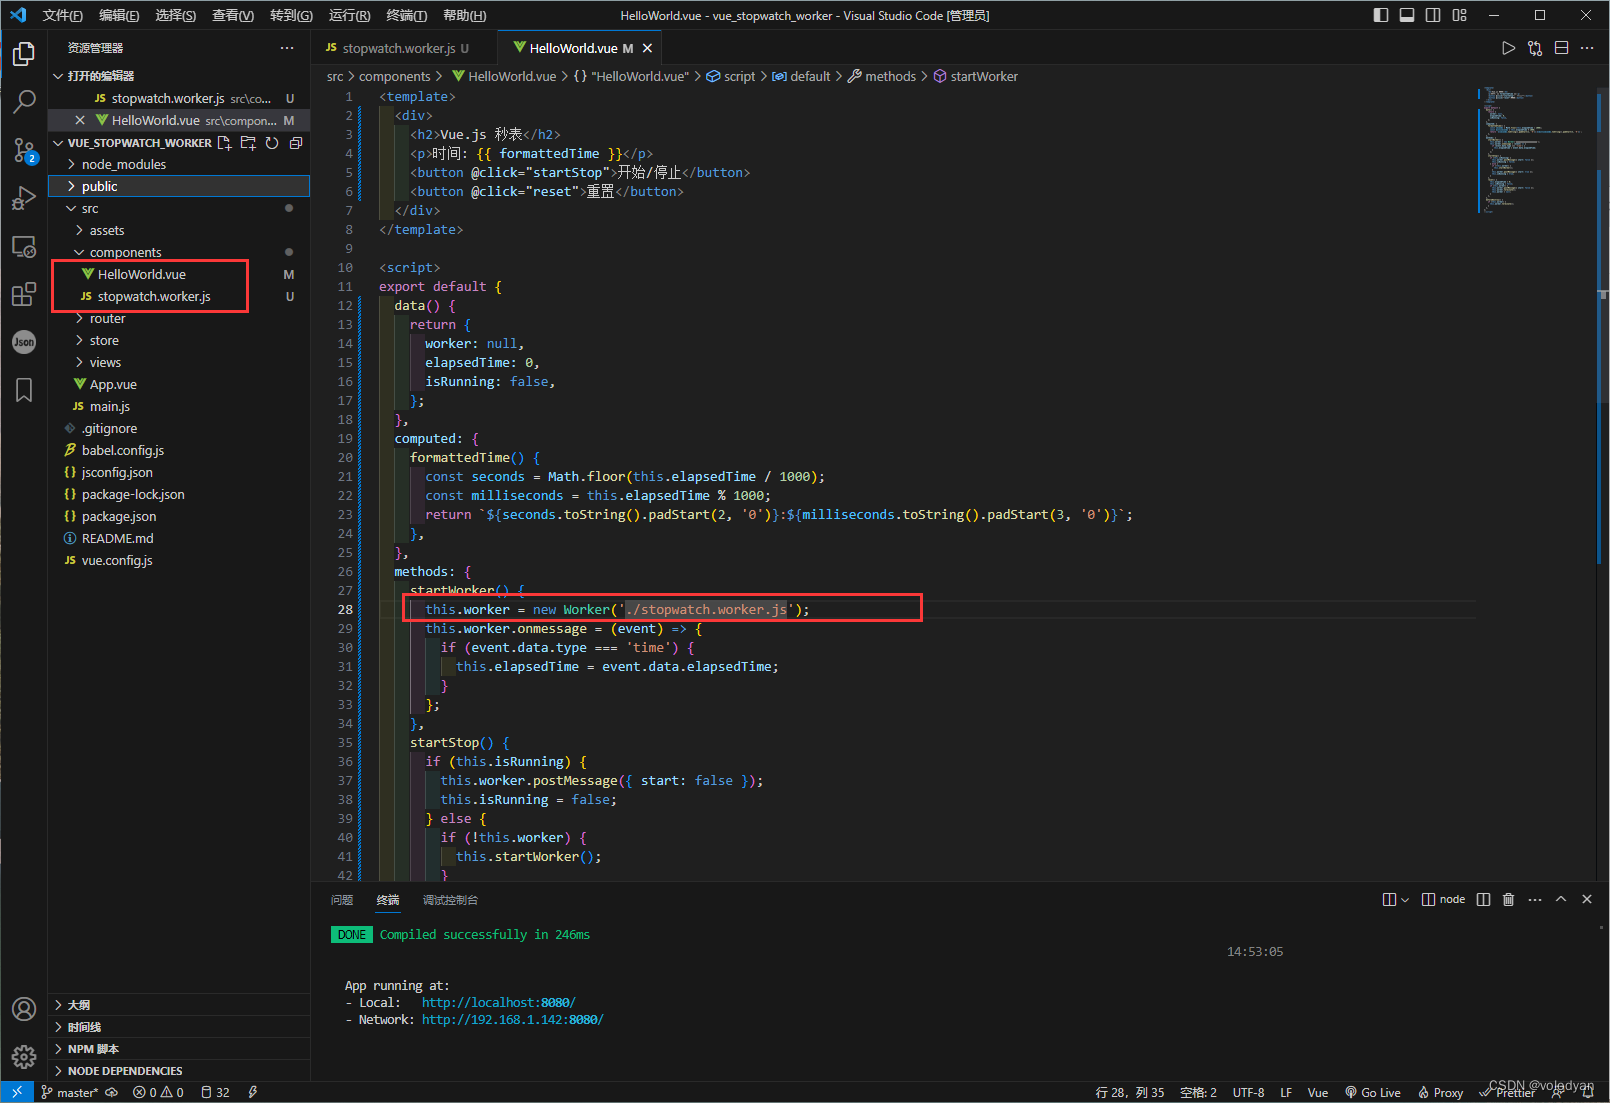
Task: Start Go Live server from status bar
Action: 1374,1092
